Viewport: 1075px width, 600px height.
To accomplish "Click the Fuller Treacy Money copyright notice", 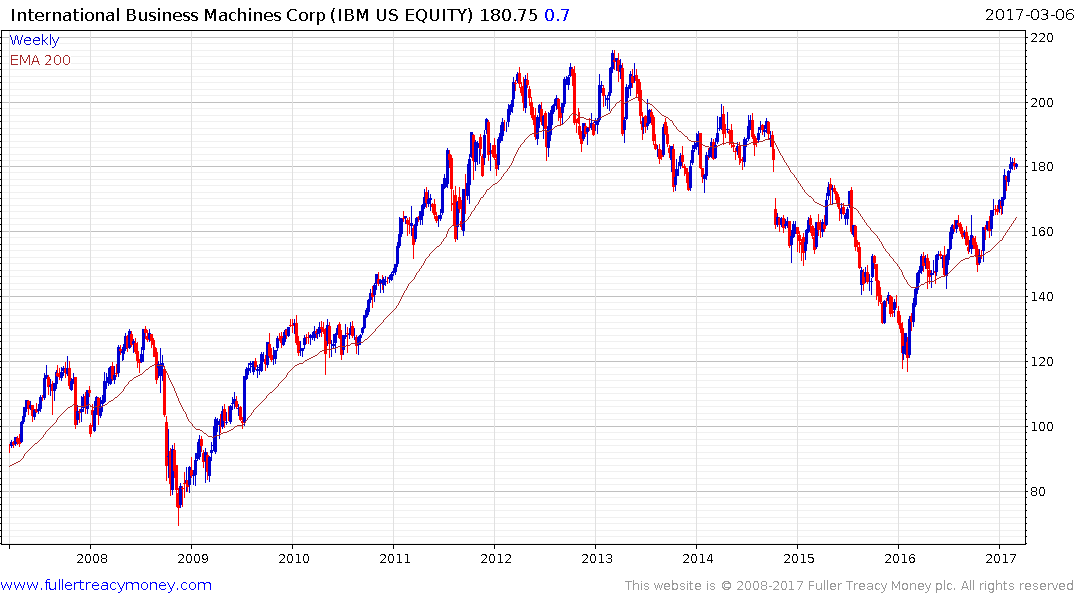I will [x=849, y=586].
